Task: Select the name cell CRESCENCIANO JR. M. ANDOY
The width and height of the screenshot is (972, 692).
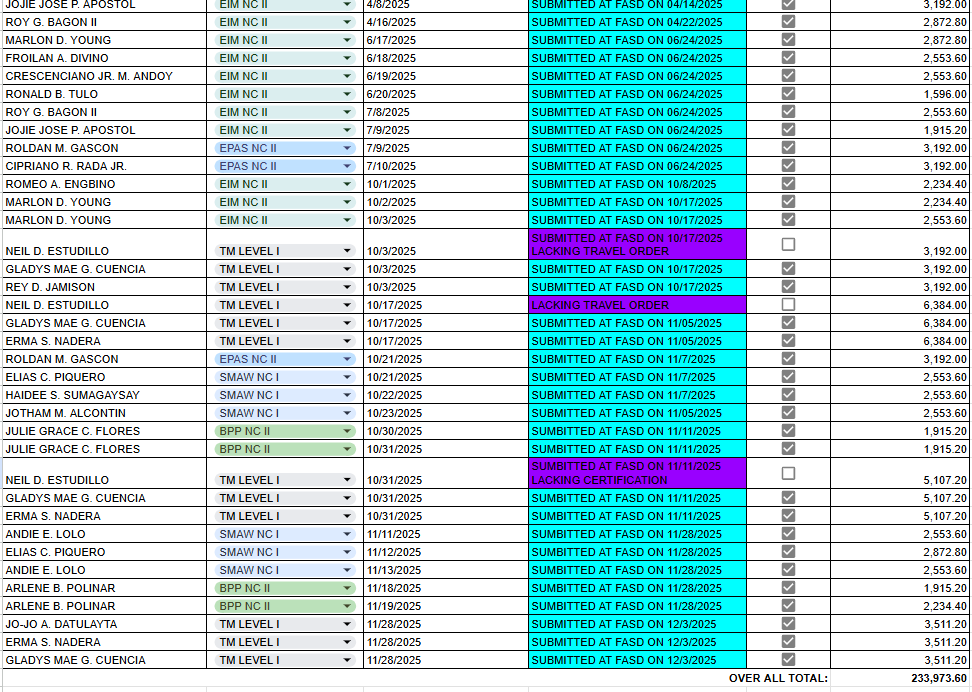Action: 105,76
